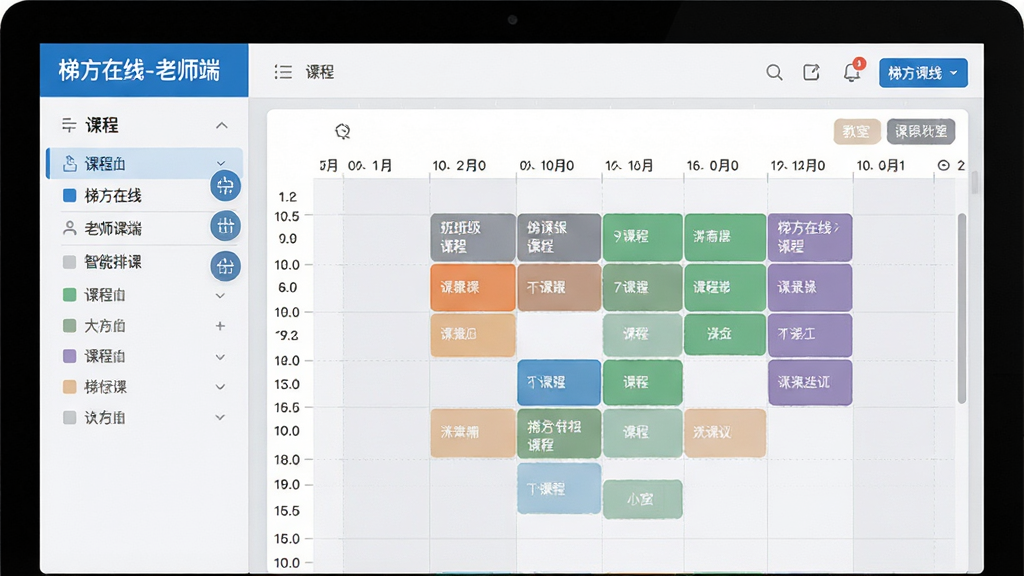Click the hand icon in highlighted sidebar row
The image size is (1024, 576).
pos(69,163)
